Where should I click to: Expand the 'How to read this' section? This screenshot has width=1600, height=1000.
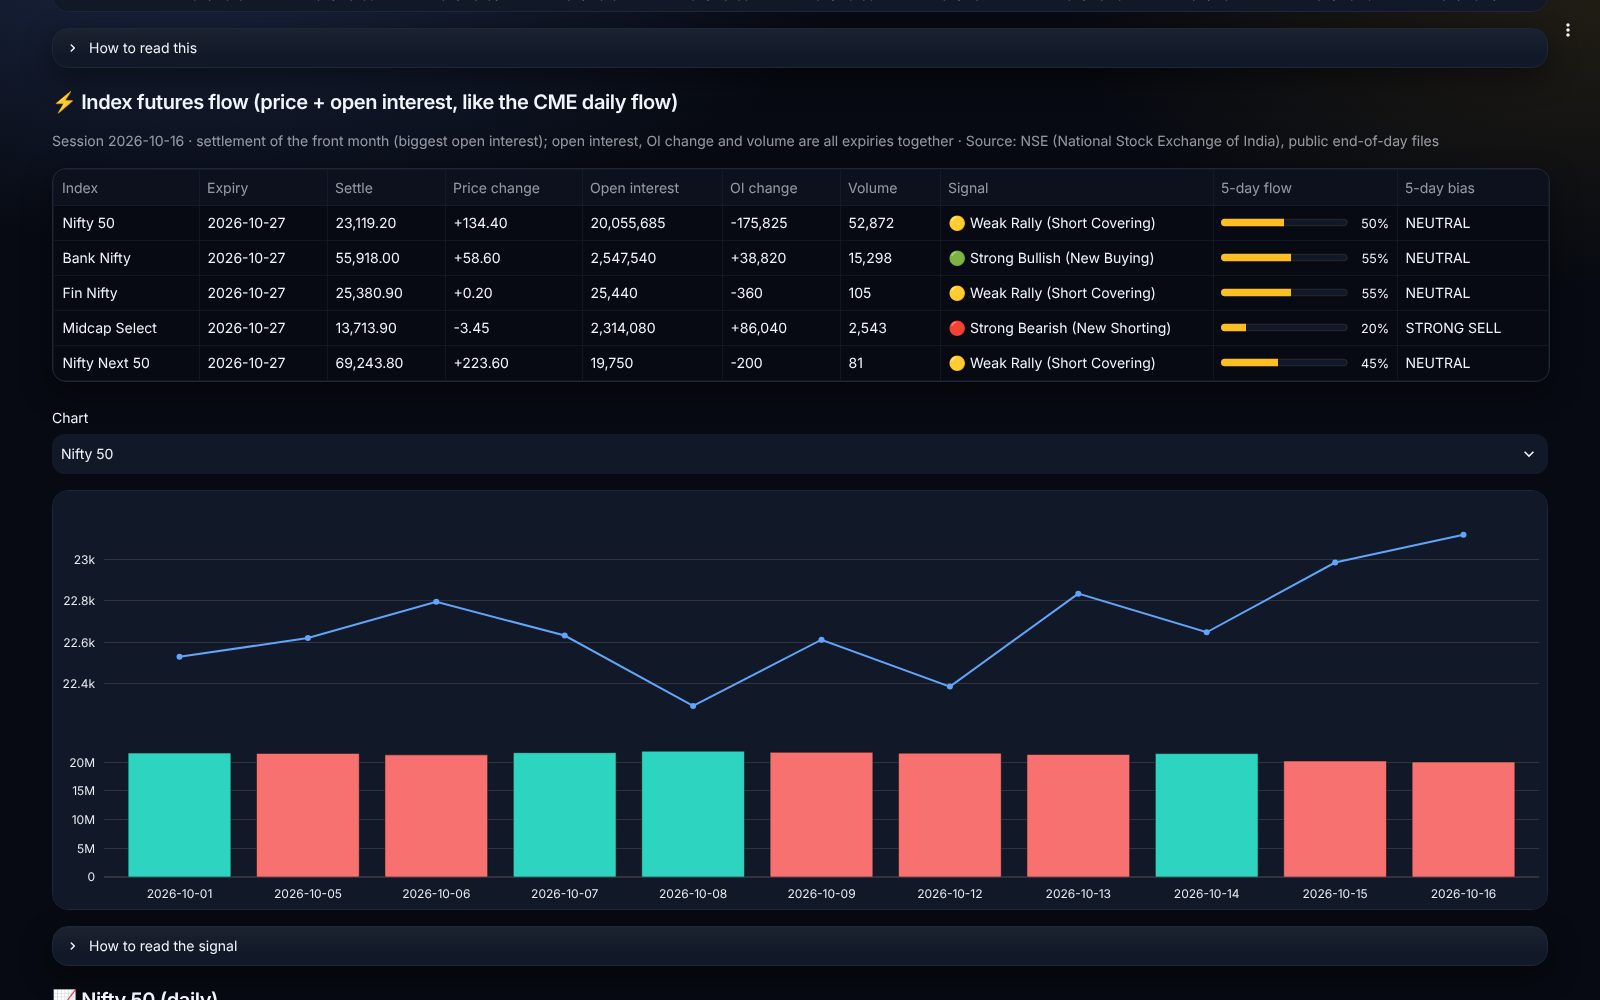point(799,48)
